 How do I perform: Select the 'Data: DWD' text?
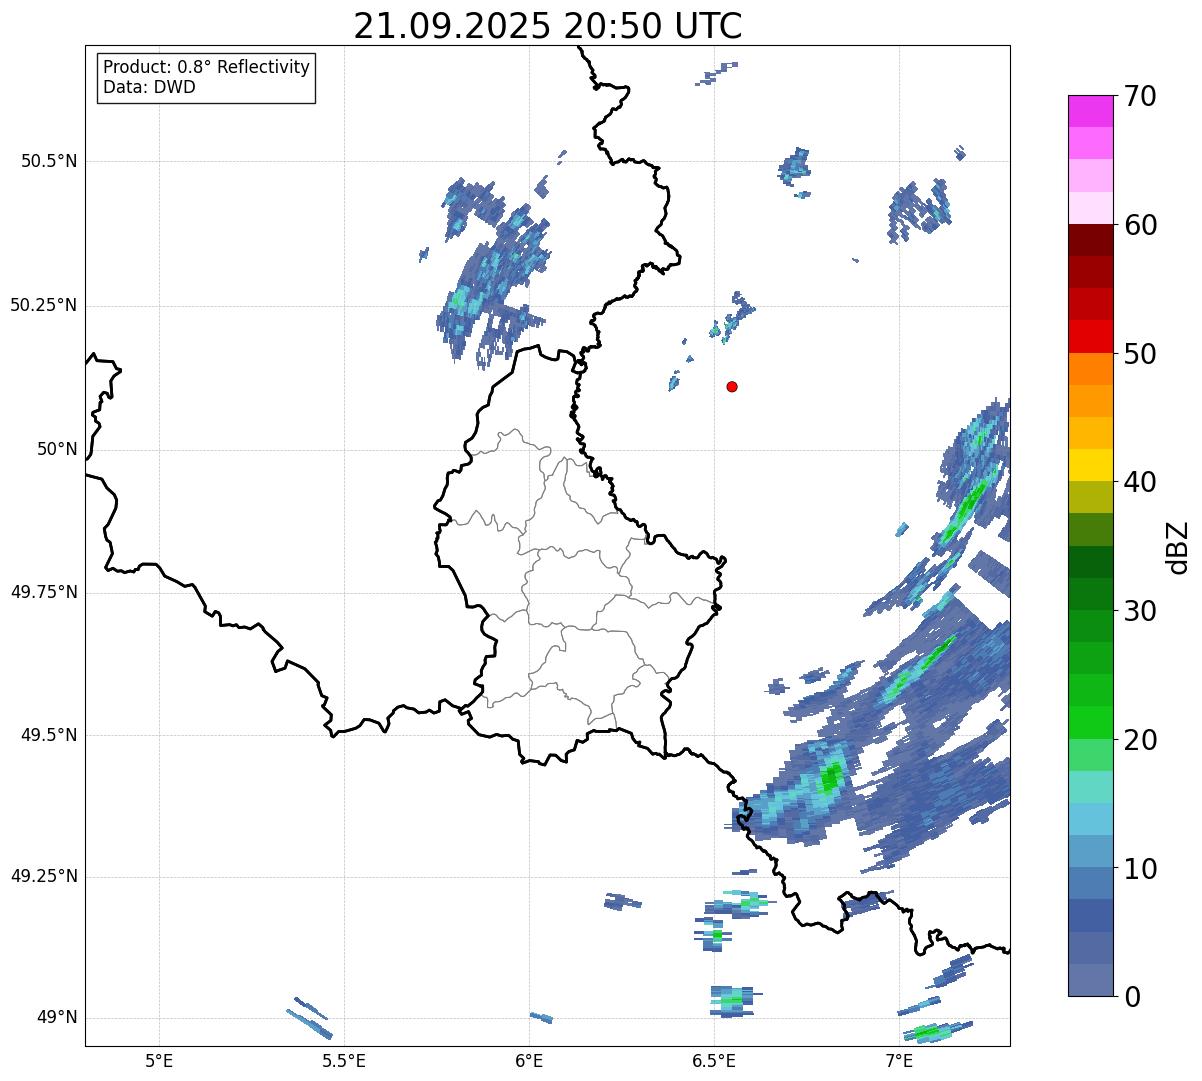click(x=149, y=87)
